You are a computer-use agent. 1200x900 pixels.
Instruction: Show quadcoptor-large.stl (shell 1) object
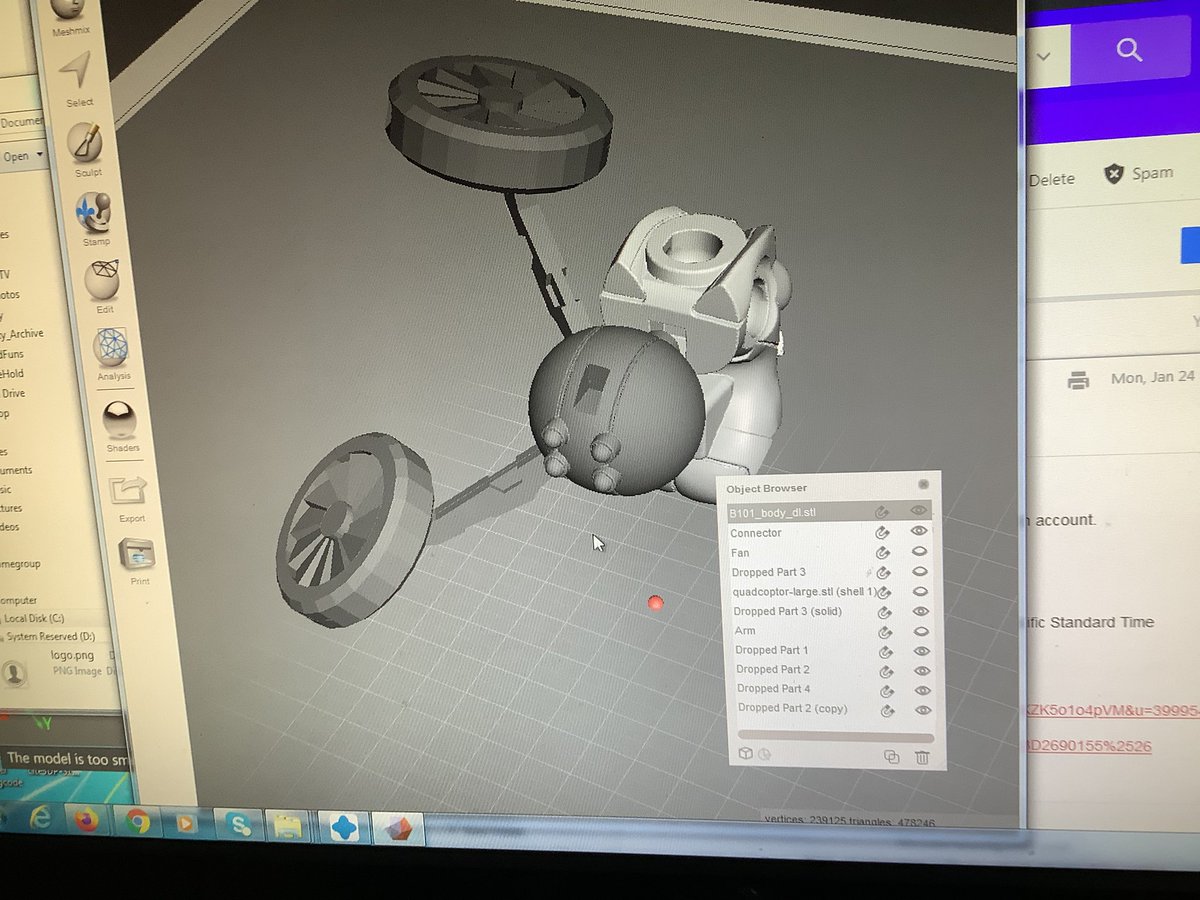920,591
